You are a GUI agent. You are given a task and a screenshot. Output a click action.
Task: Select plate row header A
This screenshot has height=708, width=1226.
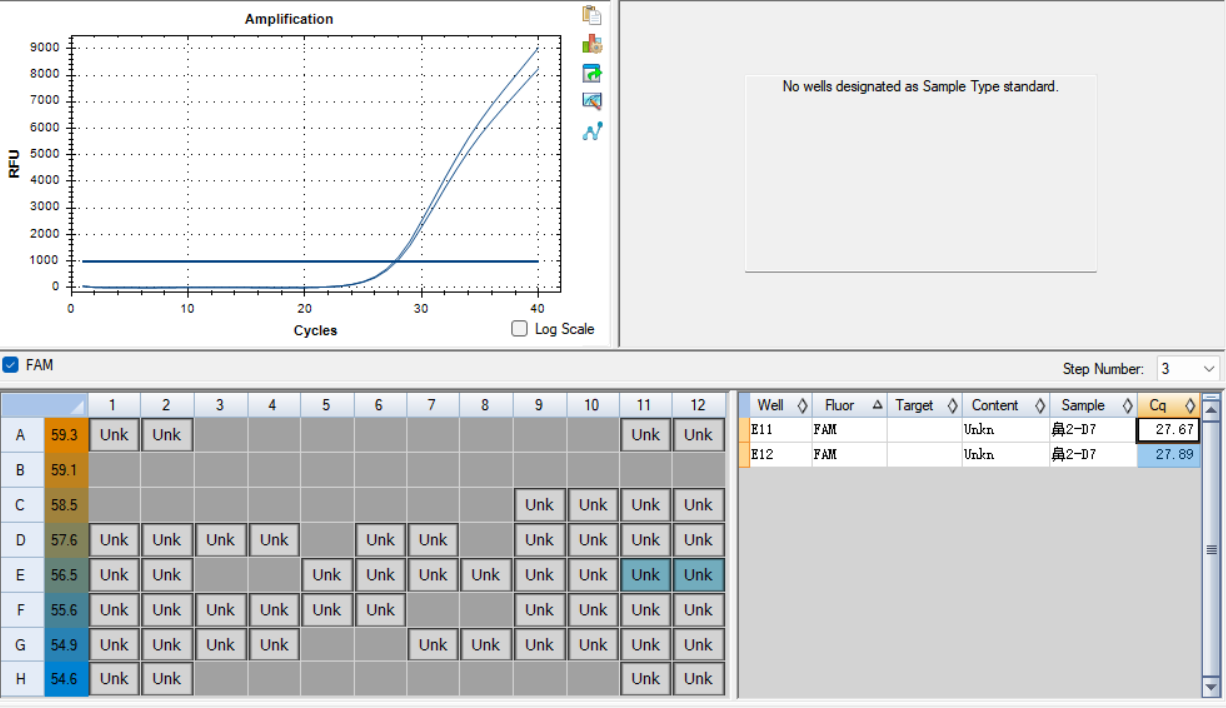coord(22,435)
